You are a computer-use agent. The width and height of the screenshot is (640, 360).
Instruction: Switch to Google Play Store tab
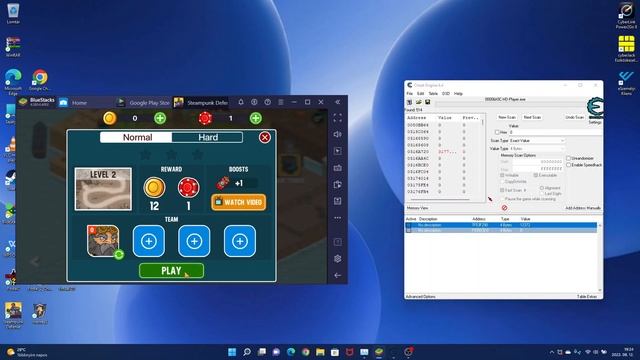click(x=143, y=102)
